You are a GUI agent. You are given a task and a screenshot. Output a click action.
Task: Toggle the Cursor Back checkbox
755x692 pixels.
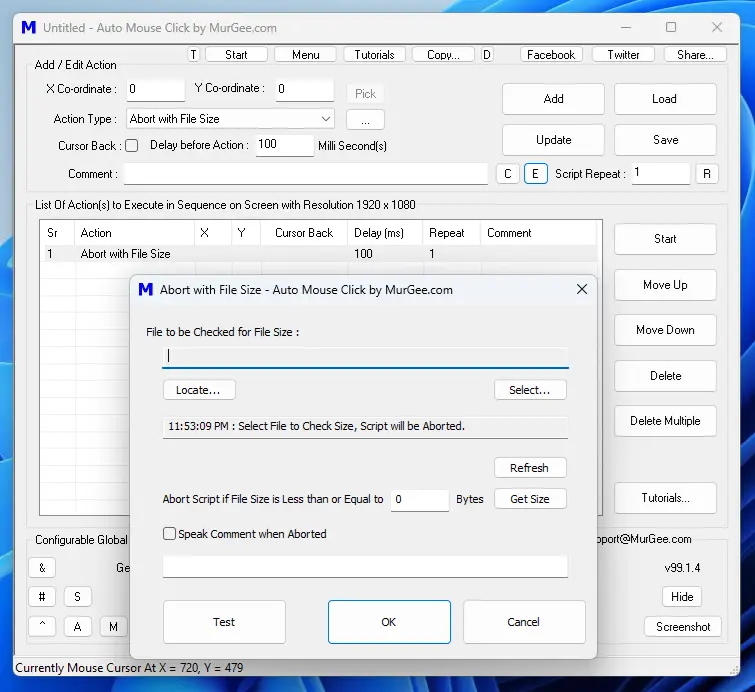pos(131,145)
